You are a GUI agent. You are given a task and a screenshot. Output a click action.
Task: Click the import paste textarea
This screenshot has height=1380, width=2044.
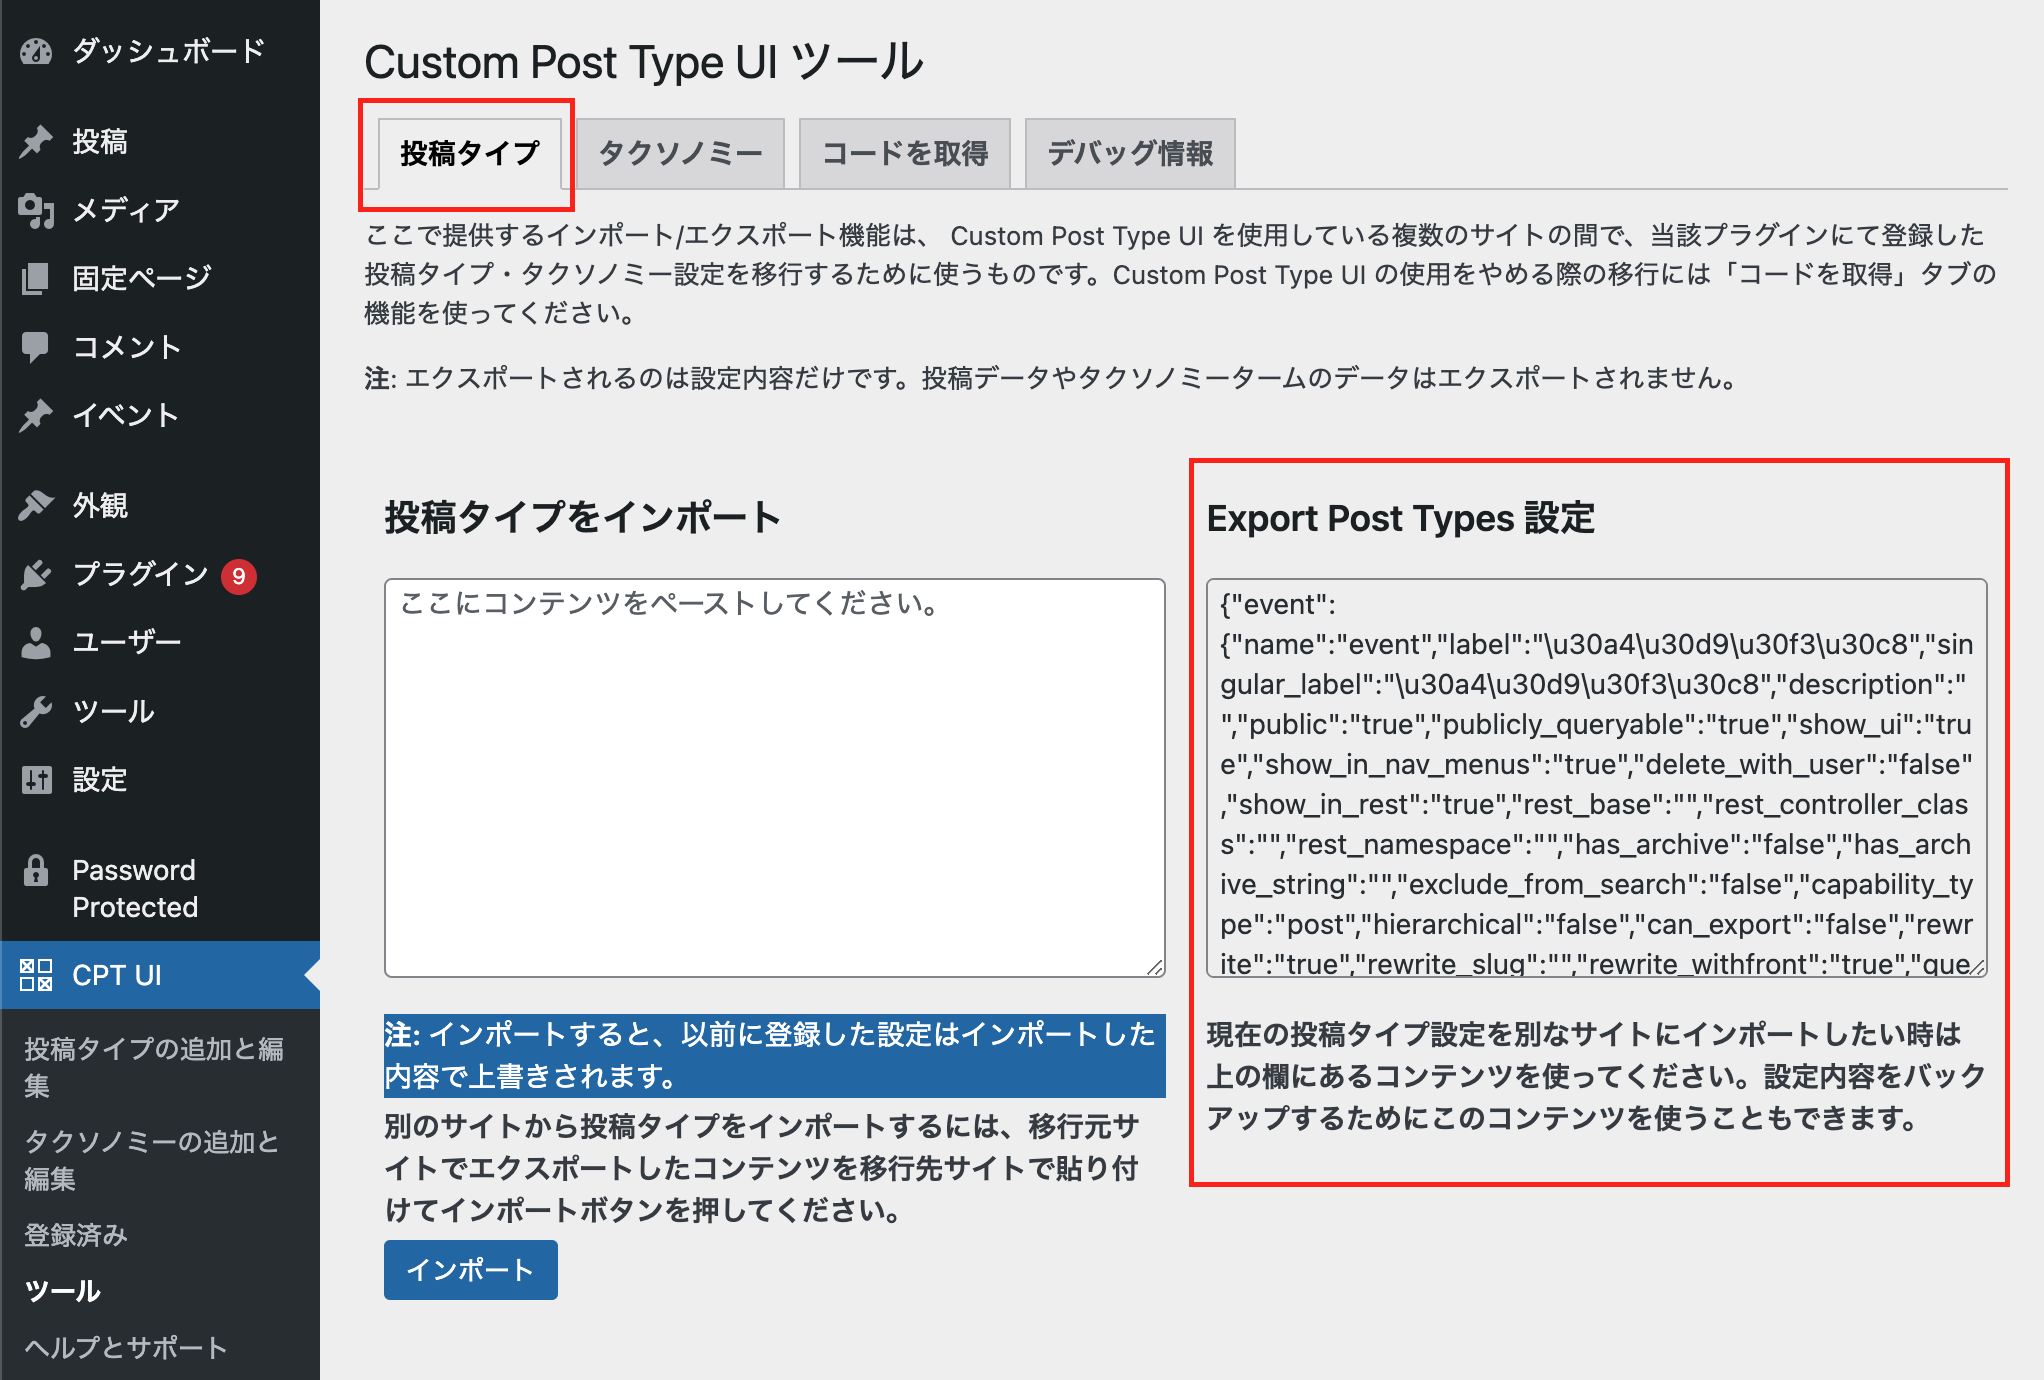click(775, 778)
